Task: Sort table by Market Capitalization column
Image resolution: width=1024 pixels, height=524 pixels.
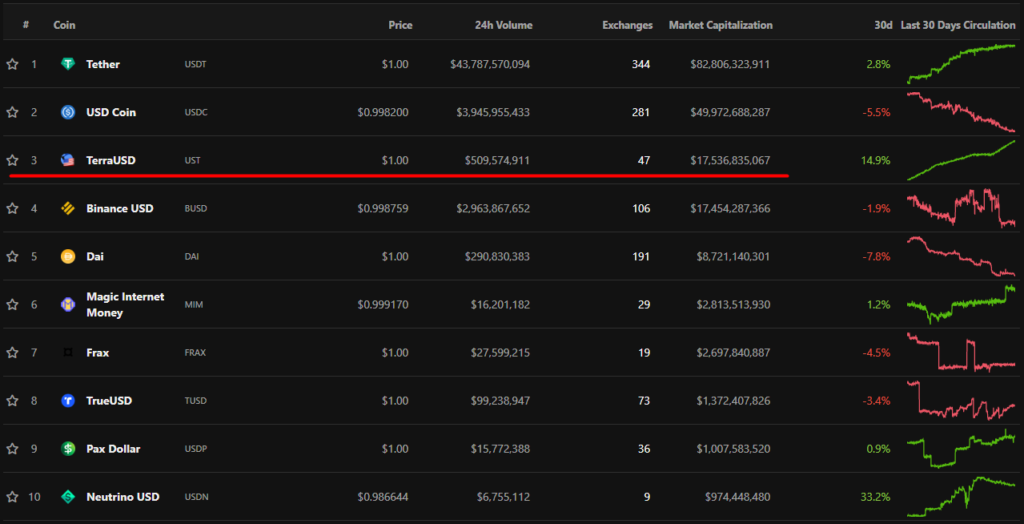Action: [720, 25]
